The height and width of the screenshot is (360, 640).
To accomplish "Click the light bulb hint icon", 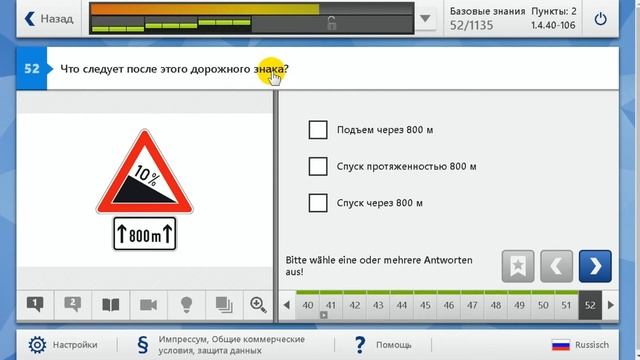I will click(186, 304).
